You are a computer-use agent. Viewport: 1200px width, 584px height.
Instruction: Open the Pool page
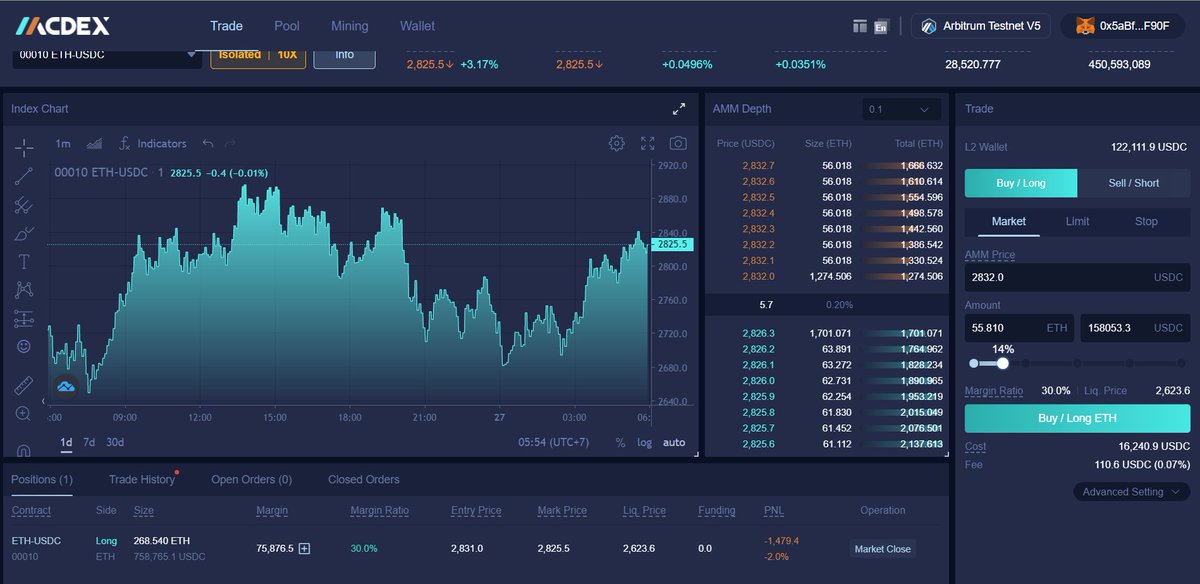coord(287,26)
